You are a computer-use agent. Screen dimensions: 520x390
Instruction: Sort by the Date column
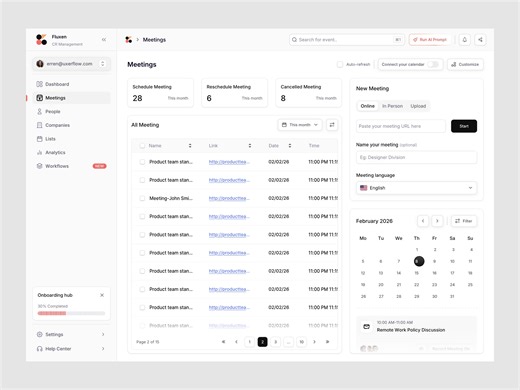pyautogui.click(x=290, y=146)
